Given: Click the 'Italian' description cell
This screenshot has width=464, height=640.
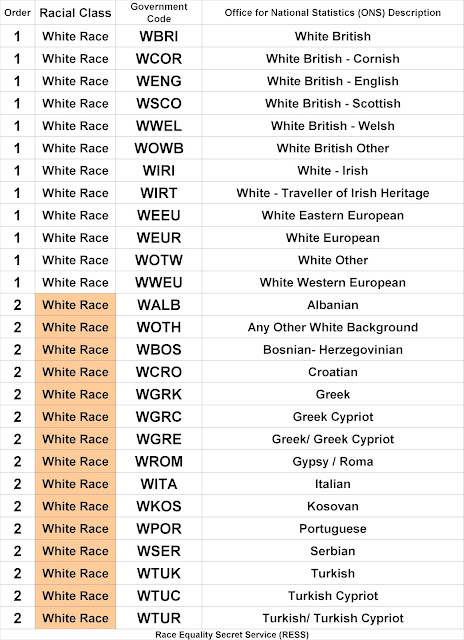Looking at the screenshot, I should 333,484.
